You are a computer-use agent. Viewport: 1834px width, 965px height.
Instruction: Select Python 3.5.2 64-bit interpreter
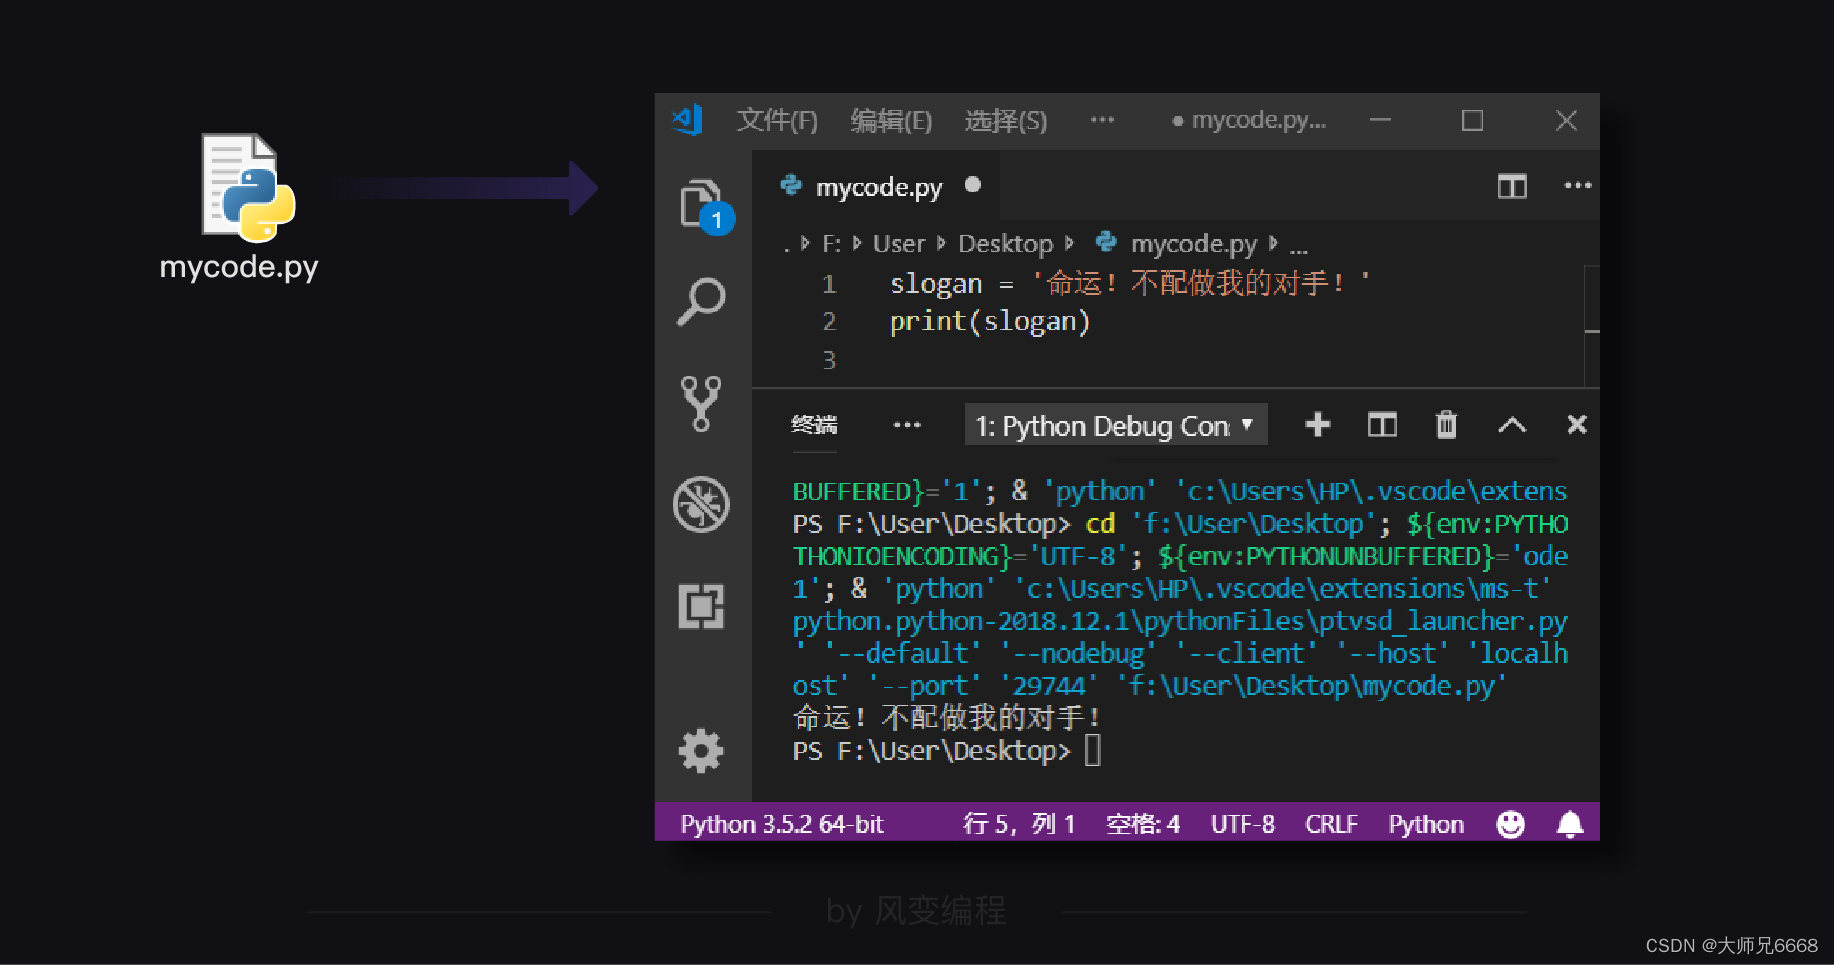(x=782, y=824)
